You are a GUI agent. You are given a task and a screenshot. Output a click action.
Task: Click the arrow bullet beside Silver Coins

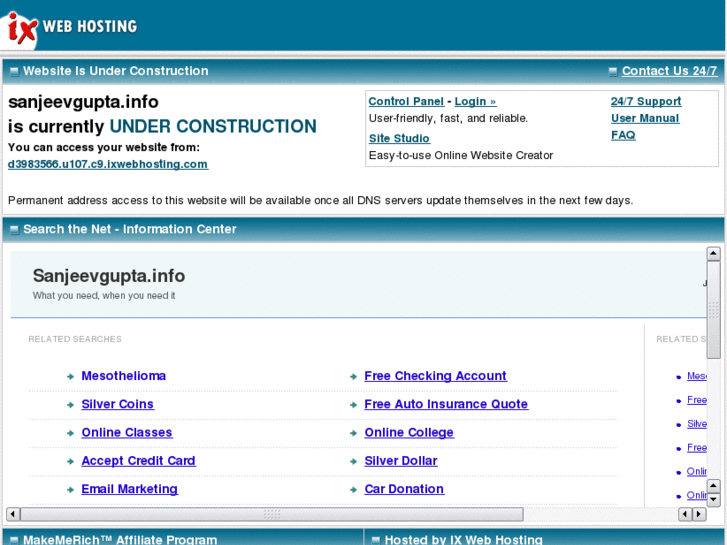click(x=70, y=405)
